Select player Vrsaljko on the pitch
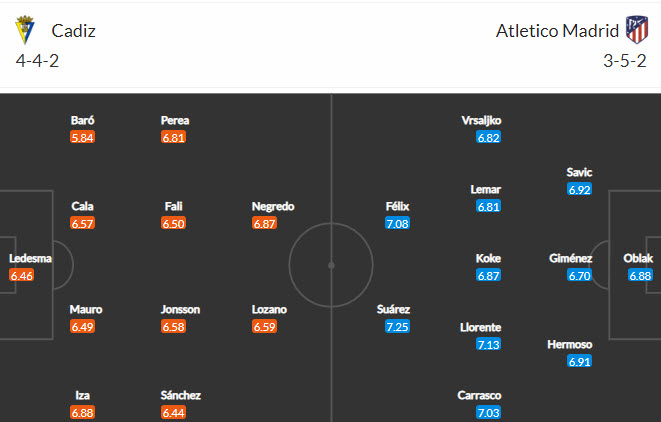 (x=481, y=120)
